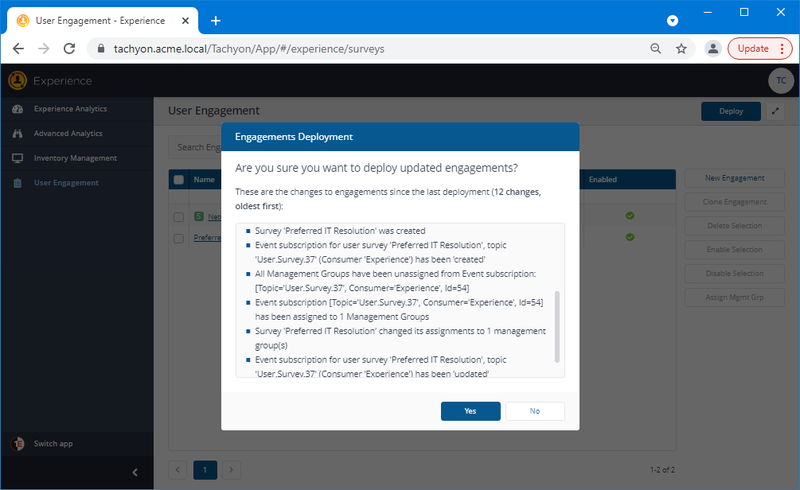The height and width of the screenshot is (490, 800).
Task: Confirm deployment with the Yes button
Action: click(470, 411)
